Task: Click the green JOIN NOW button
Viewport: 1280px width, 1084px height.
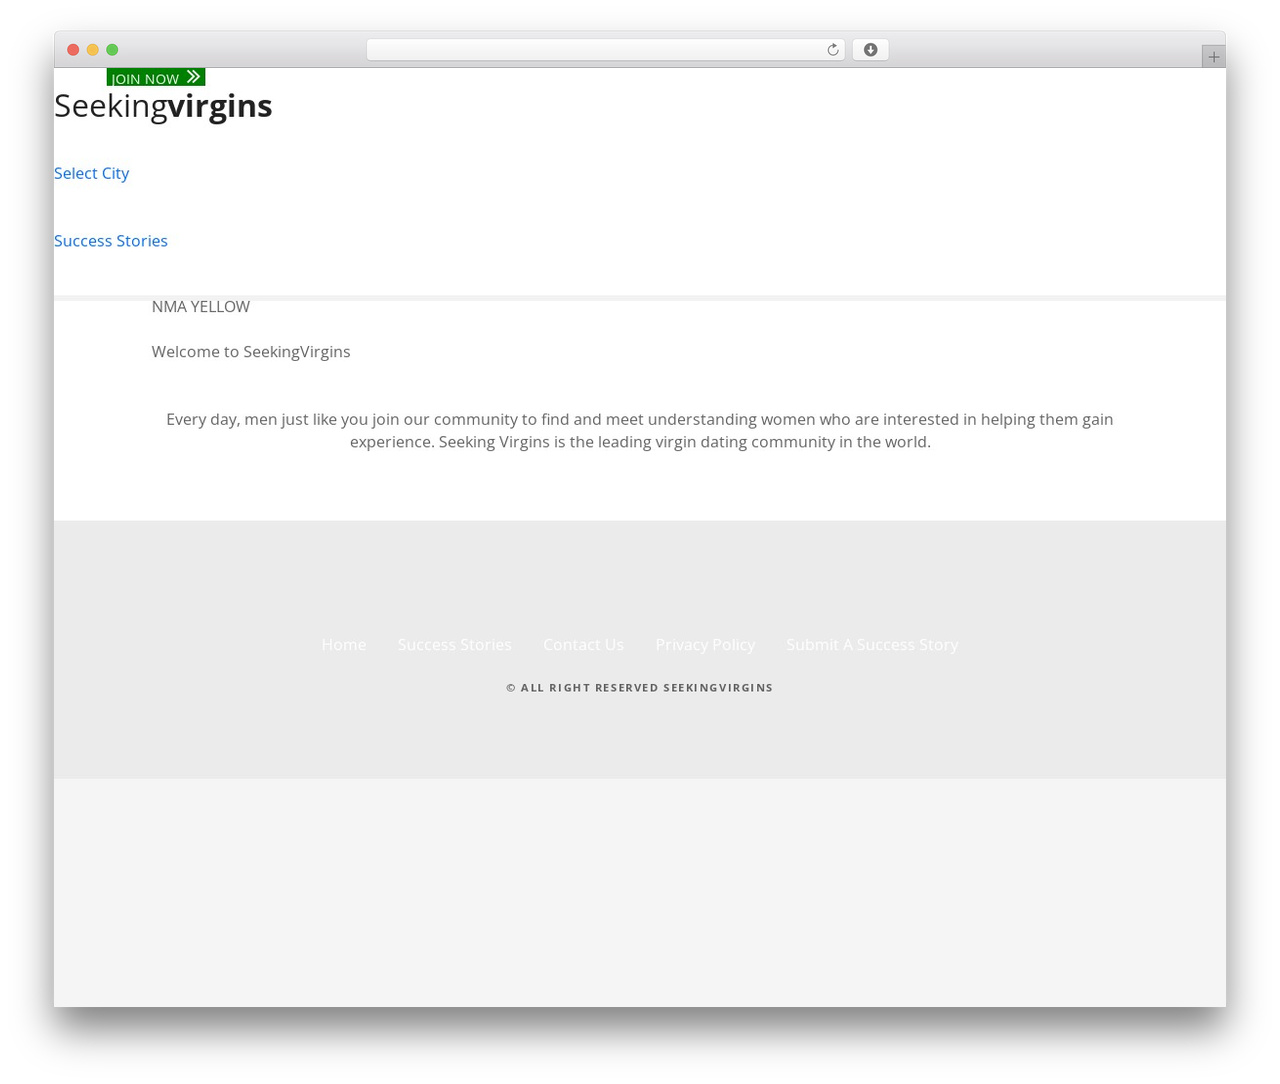Action: pyautogui.click(x=156, y=77)
